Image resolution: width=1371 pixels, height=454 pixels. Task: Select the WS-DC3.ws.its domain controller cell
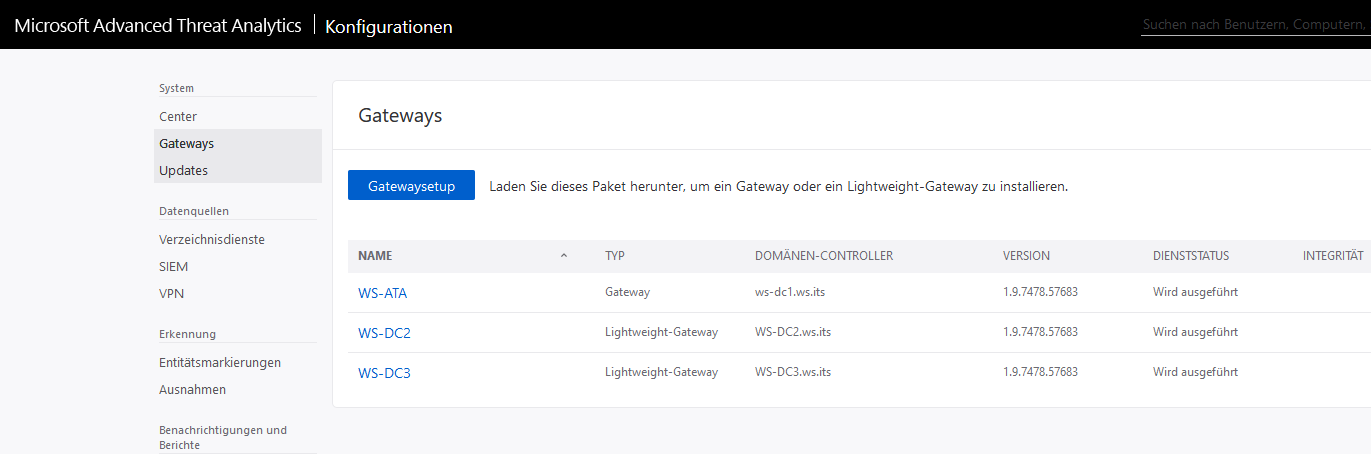coord(793,372)
